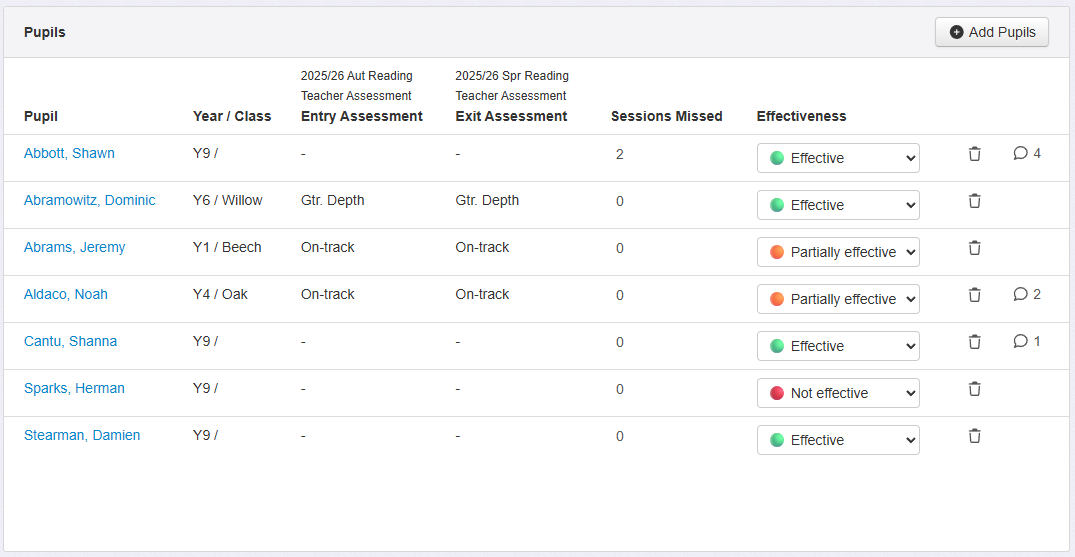This screenshot has width=1075, height=557.
Task: Click Entry Assessment column header
Action: point(362,117)
